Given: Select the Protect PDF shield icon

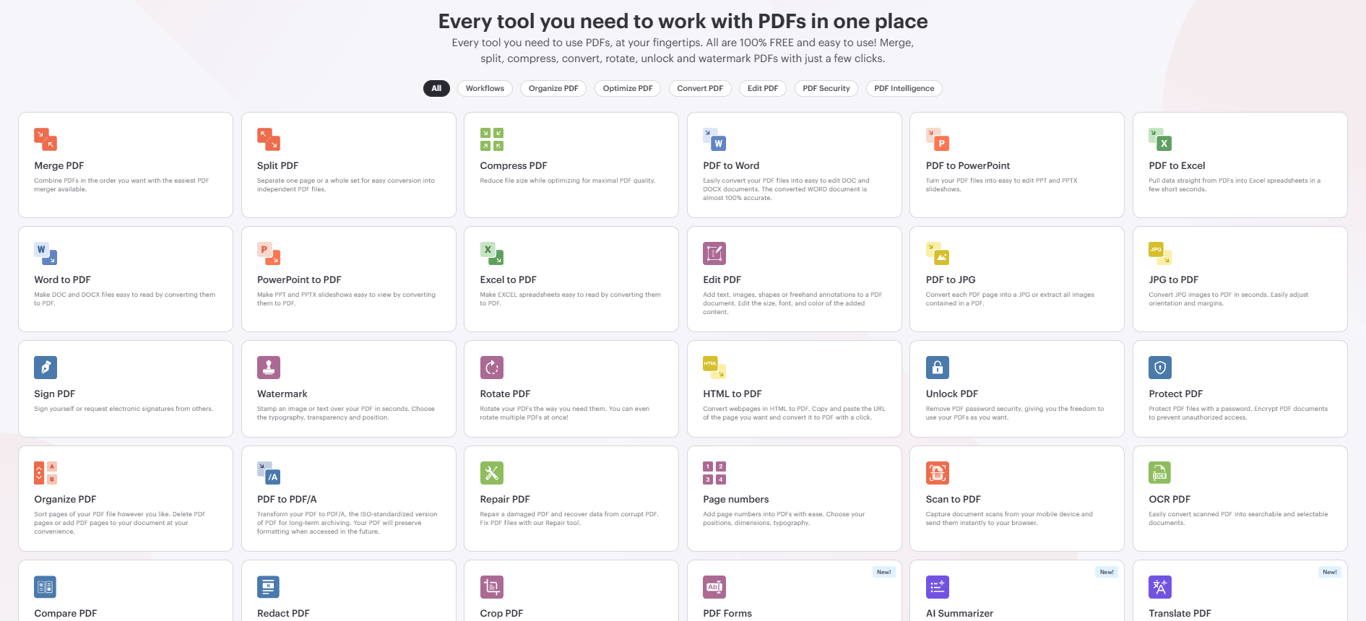Looking at the screenshot, I should (x=1160, y=367).
